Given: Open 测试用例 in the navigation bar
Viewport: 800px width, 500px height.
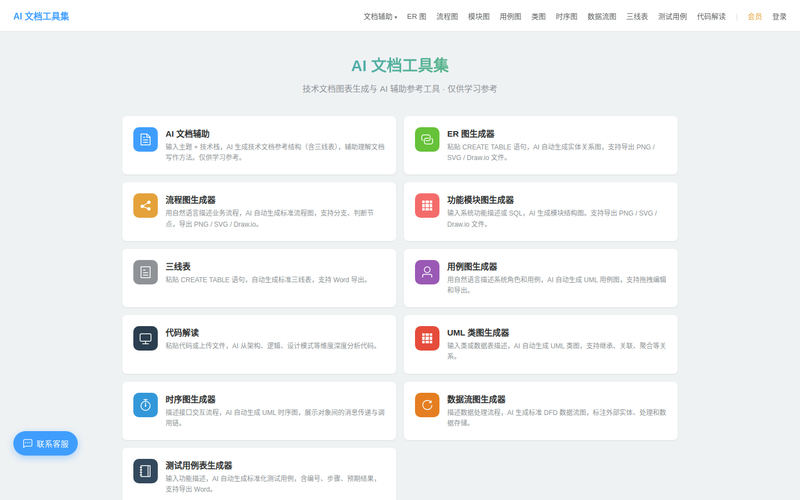Looking at the screenshot, I should (672, 16).
